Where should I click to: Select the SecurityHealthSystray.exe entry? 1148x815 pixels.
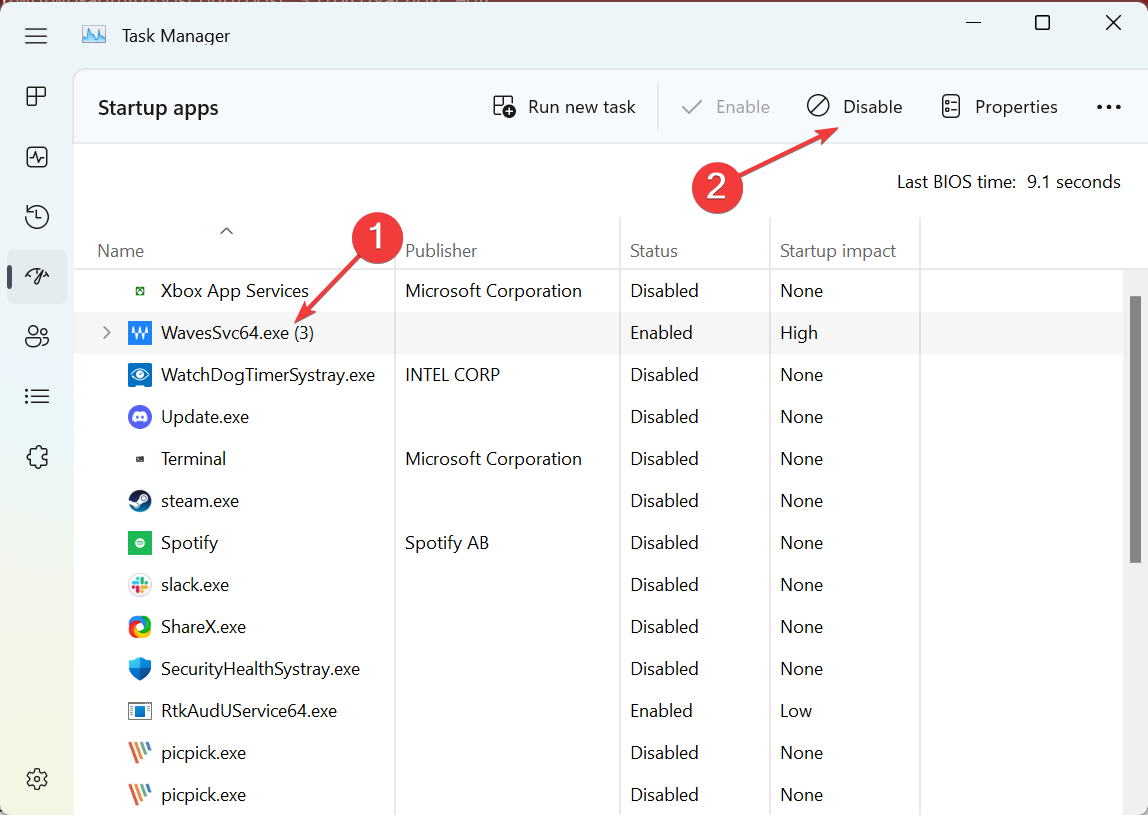[260, 669]
